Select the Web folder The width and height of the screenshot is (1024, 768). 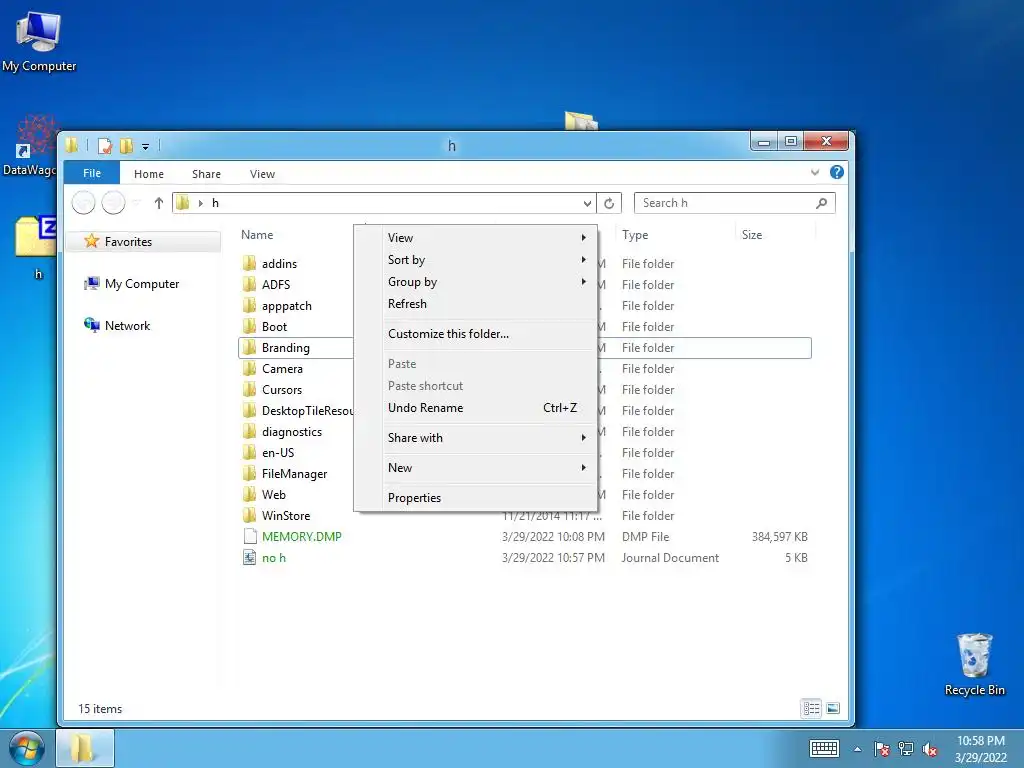264,495
